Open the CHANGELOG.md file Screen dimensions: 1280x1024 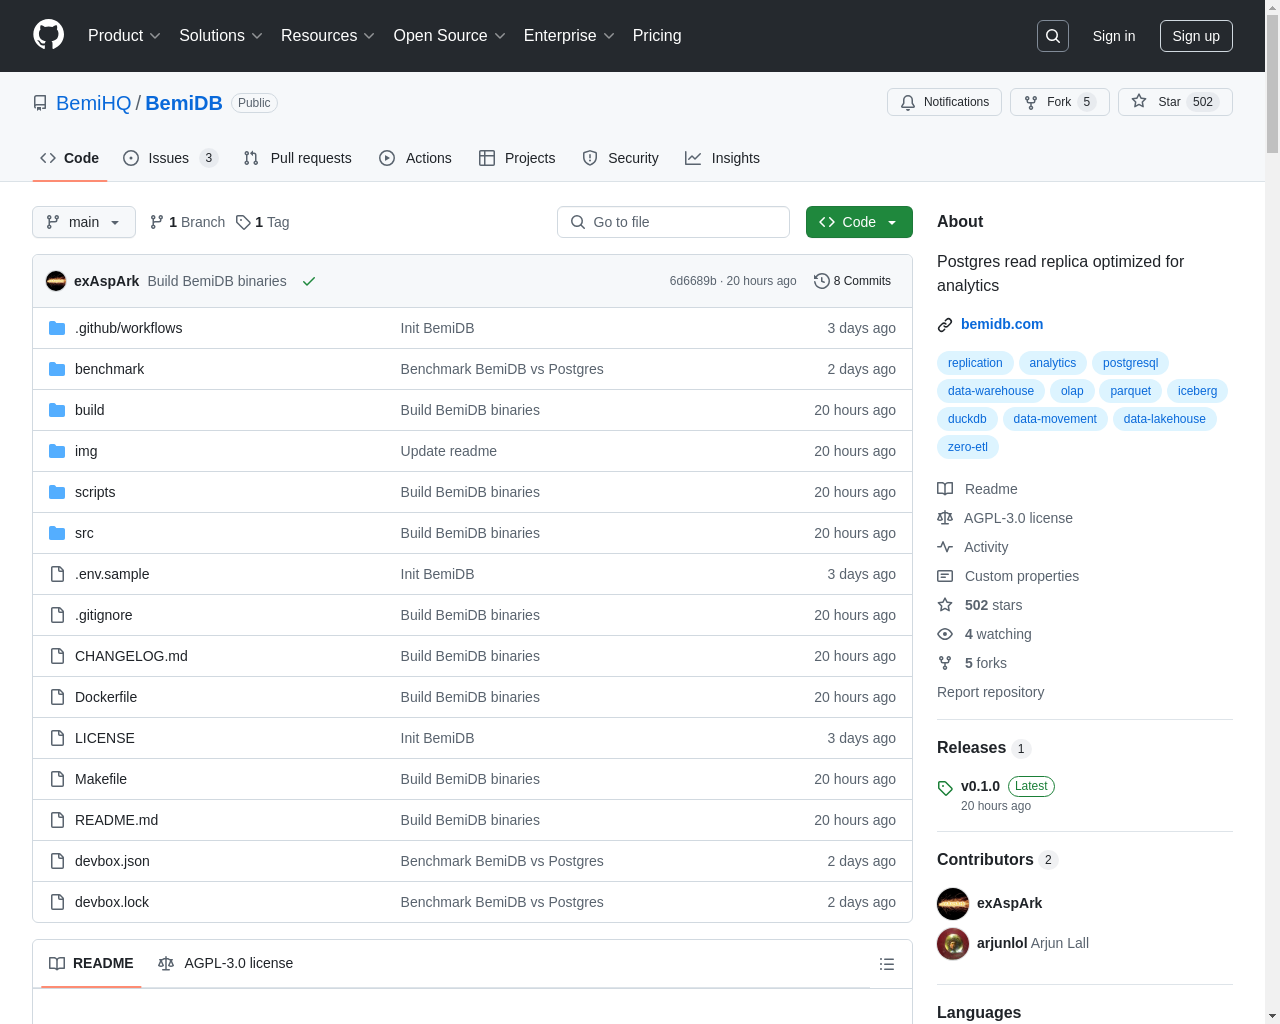[x=131, y=656]
